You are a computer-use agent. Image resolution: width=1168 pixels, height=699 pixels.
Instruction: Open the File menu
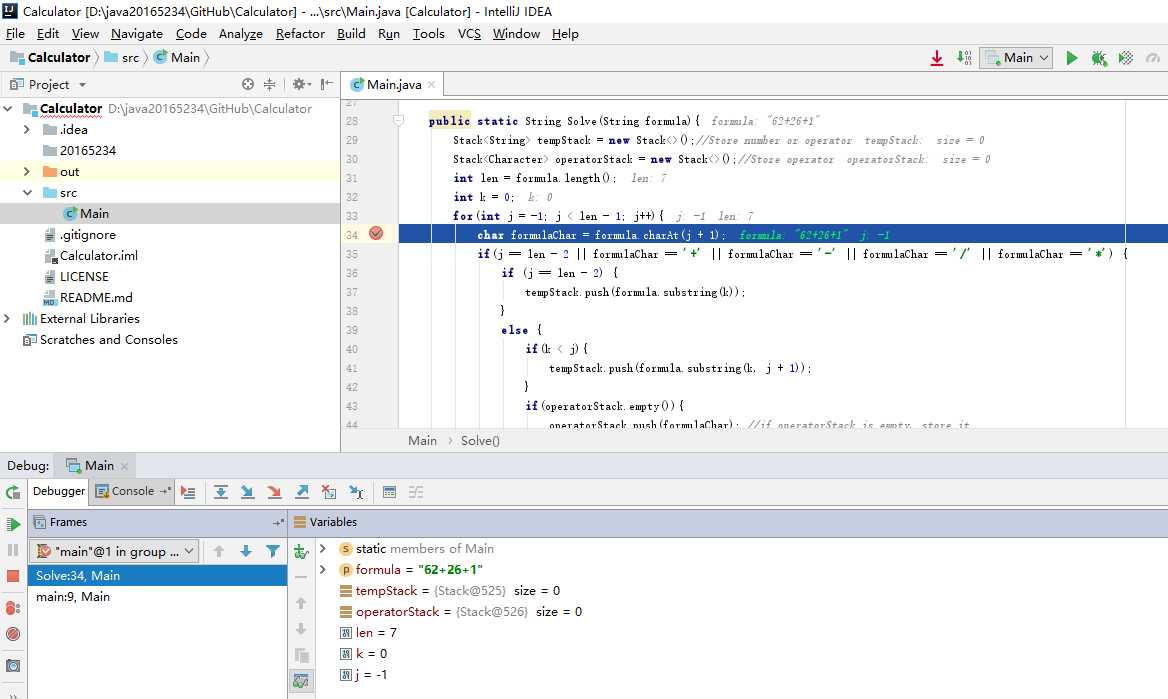[15, 34]
